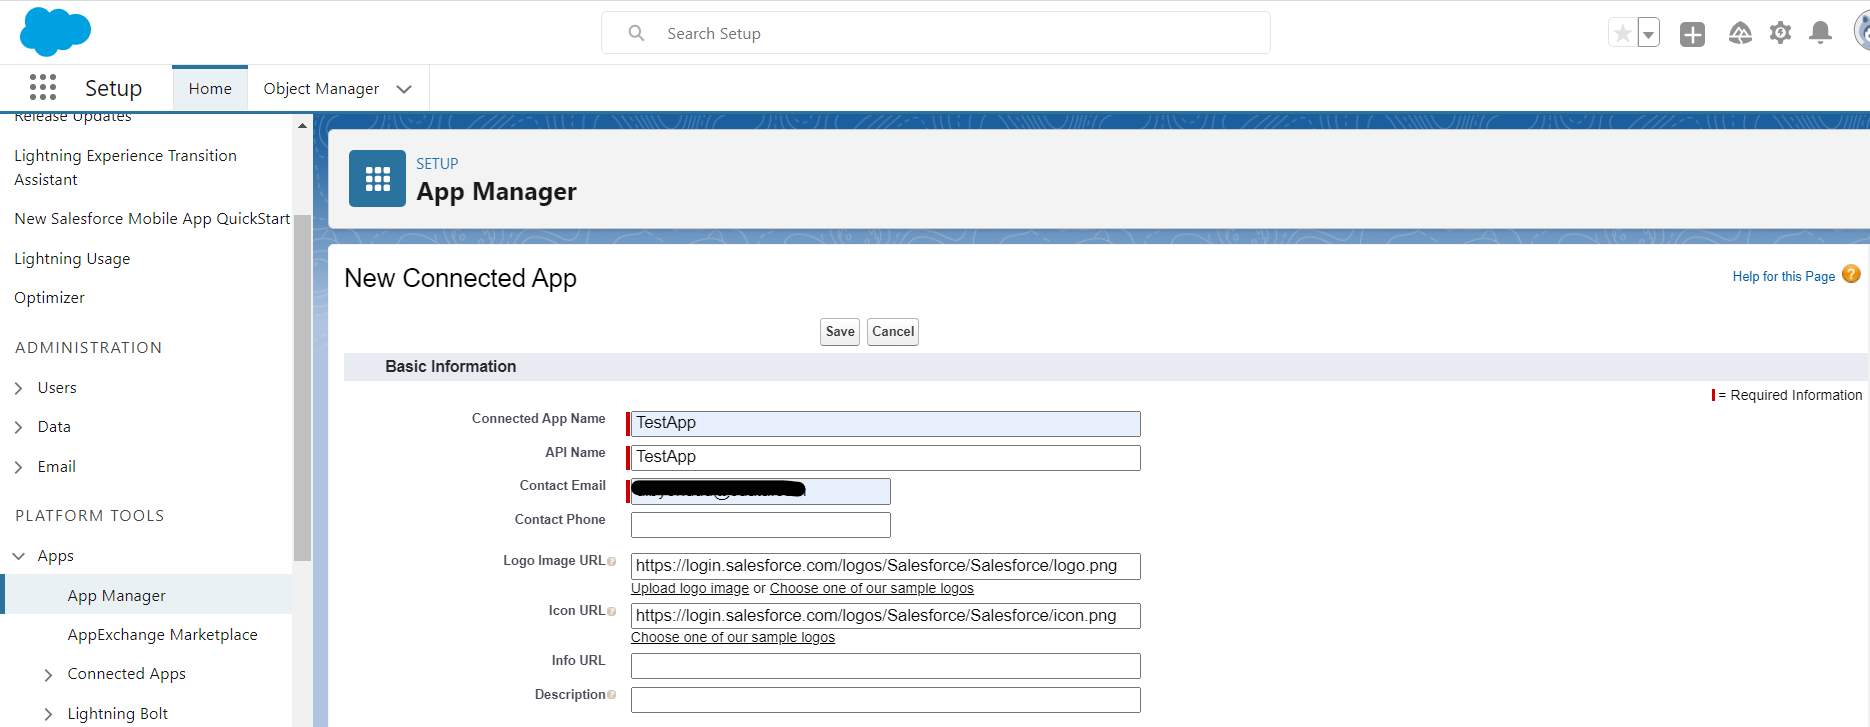Expand the Connected Apps tree item
Image resolution: width=1870 pixels, height=727 pixels.
(48, 675)
